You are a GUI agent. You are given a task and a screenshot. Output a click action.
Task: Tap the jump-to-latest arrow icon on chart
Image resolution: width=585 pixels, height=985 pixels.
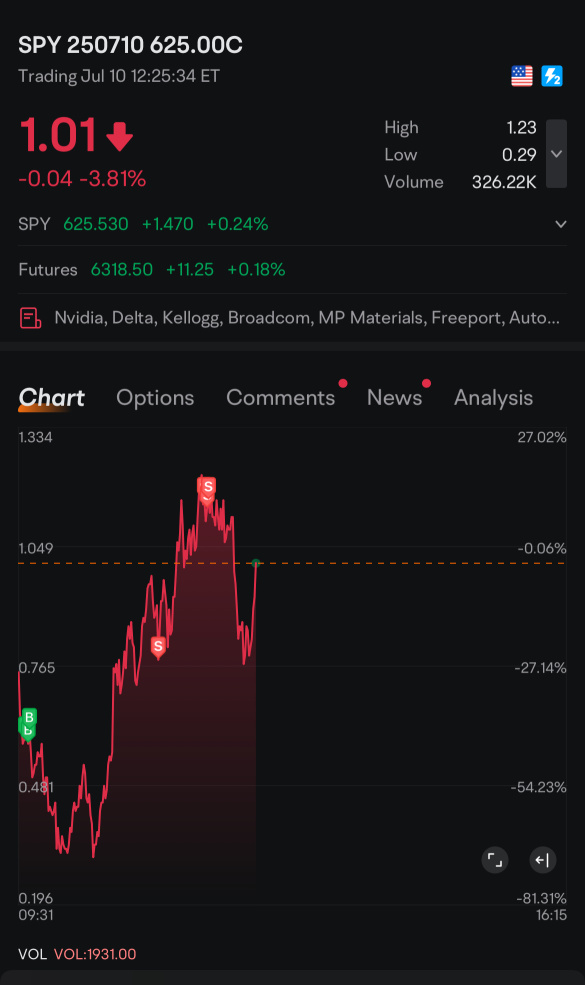point(542,860)
